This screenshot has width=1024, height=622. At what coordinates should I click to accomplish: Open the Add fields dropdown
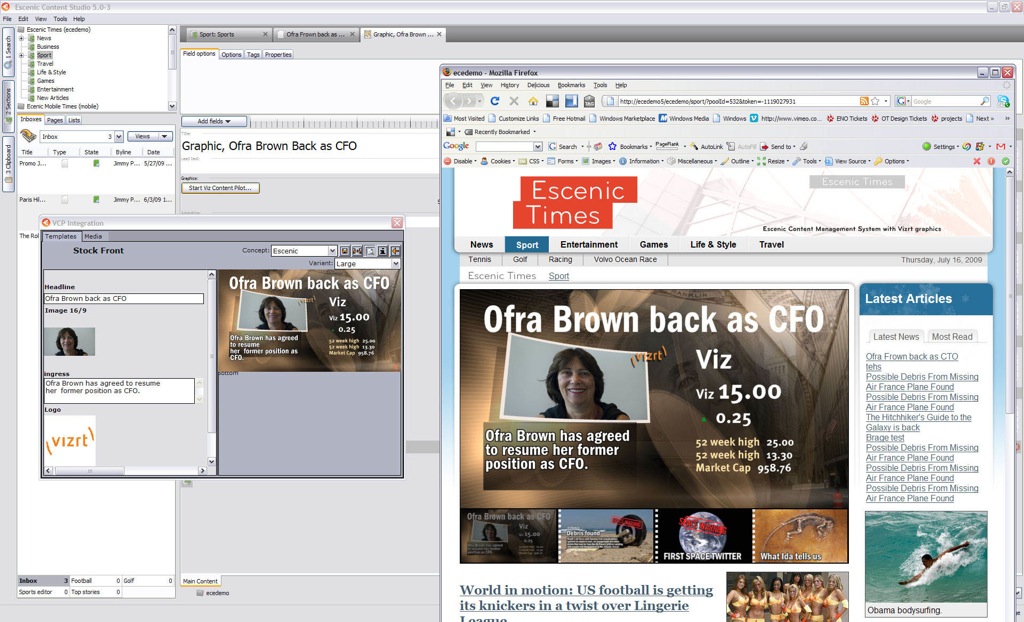[x=214, y=121]
